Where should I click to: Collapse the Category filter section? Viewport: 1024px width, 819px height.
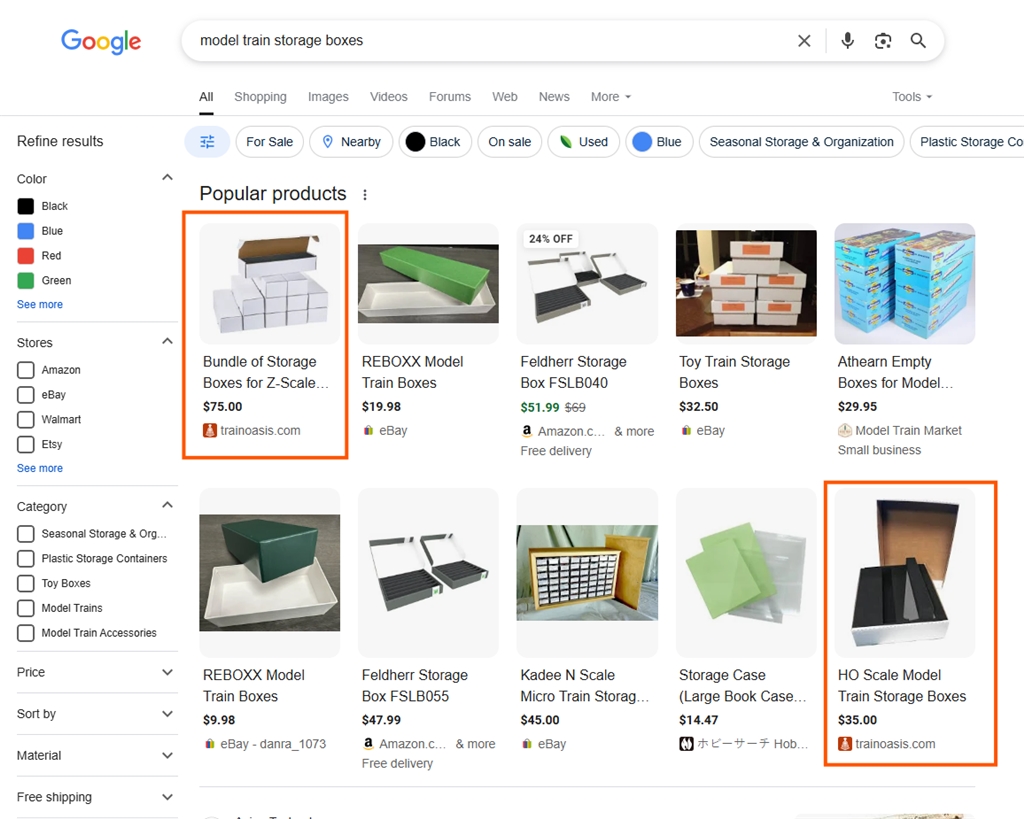point(167,506)
